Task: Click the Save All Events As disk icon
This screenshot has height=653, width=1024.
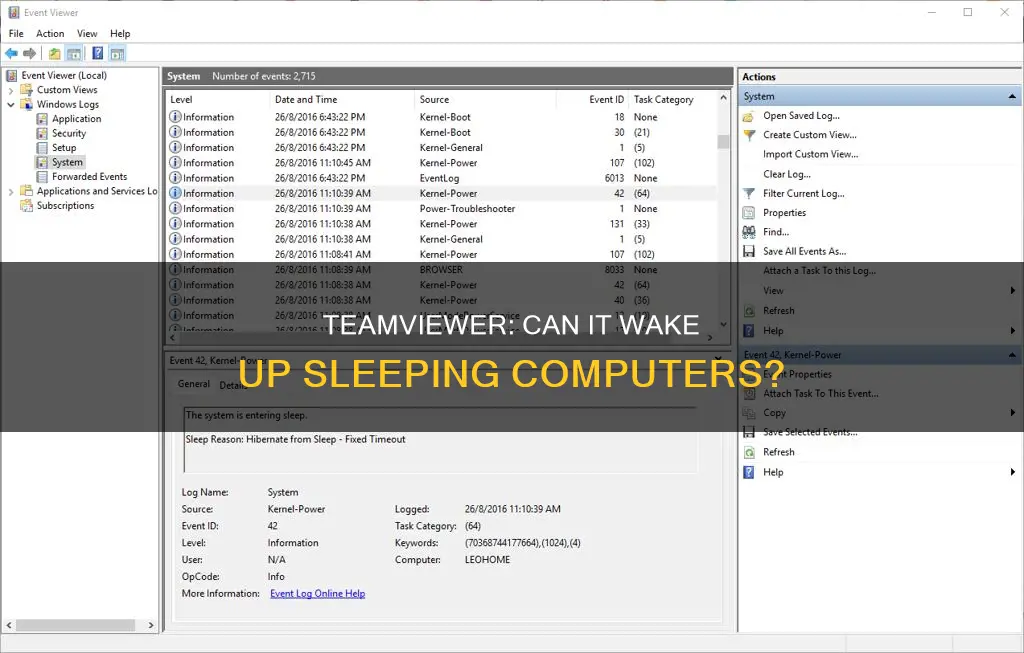Action: (749, 251)
